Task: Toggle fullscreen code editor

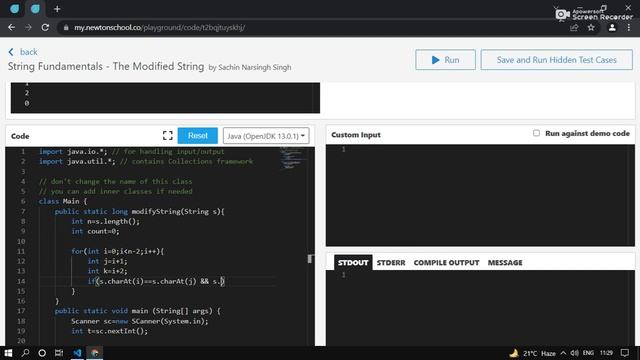Action: pyautogui.click(x=167, y=136)
